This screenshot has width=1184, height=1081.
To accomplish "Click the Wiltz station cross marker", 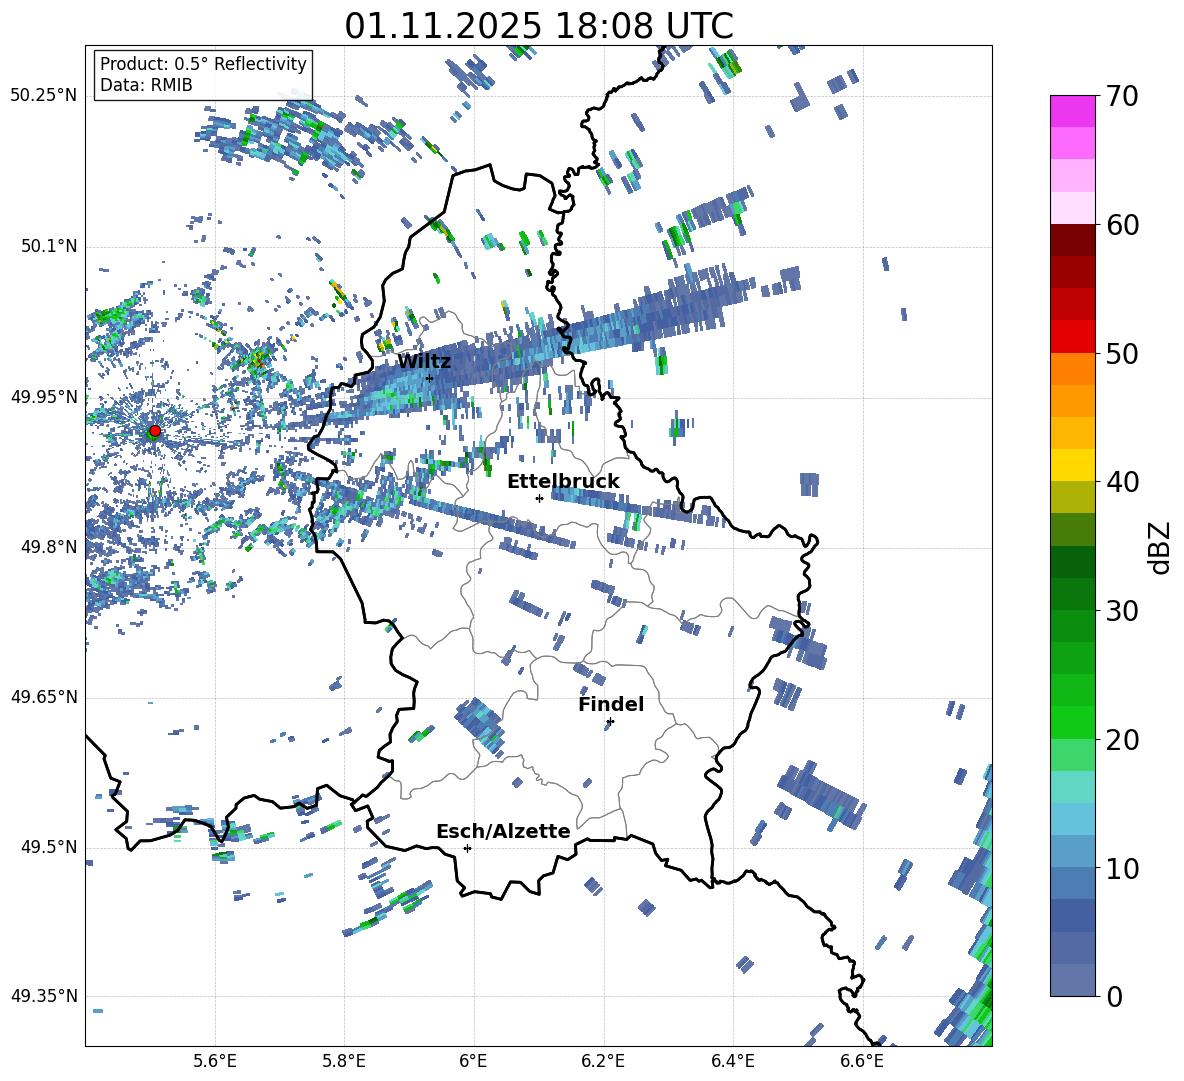I will click(x=430, y=378).
